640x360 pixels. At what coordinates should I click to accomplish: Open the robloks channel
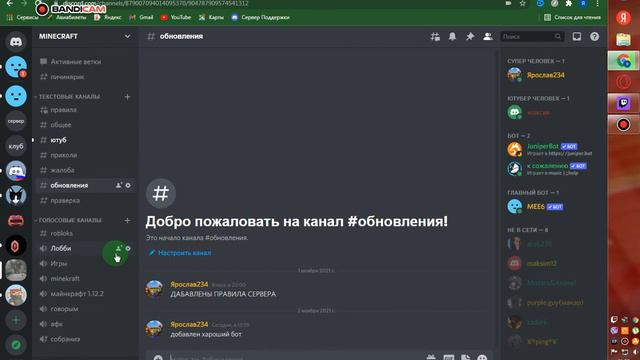click(x=85, y=233)
